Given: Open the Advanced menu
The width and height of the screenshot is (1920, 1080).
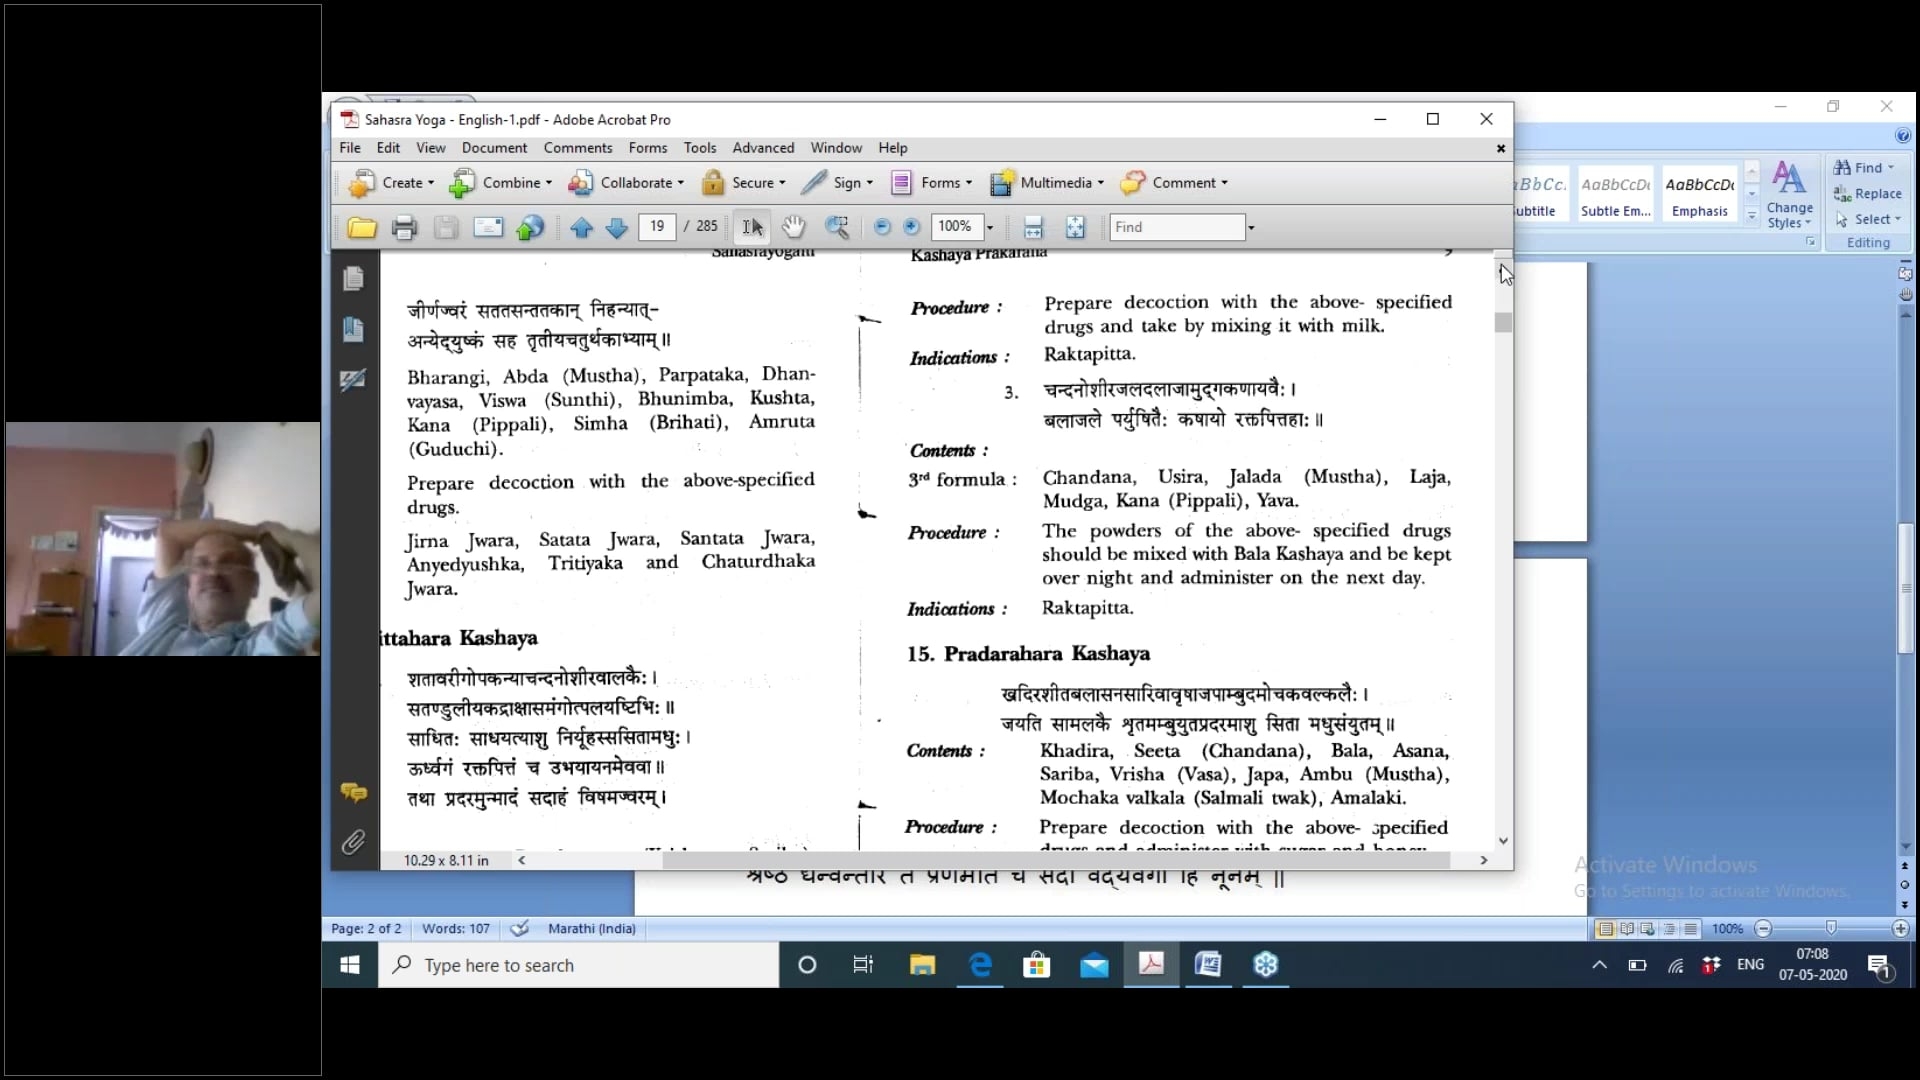Looking at the screenshot, I should click(x=763, y=148).
